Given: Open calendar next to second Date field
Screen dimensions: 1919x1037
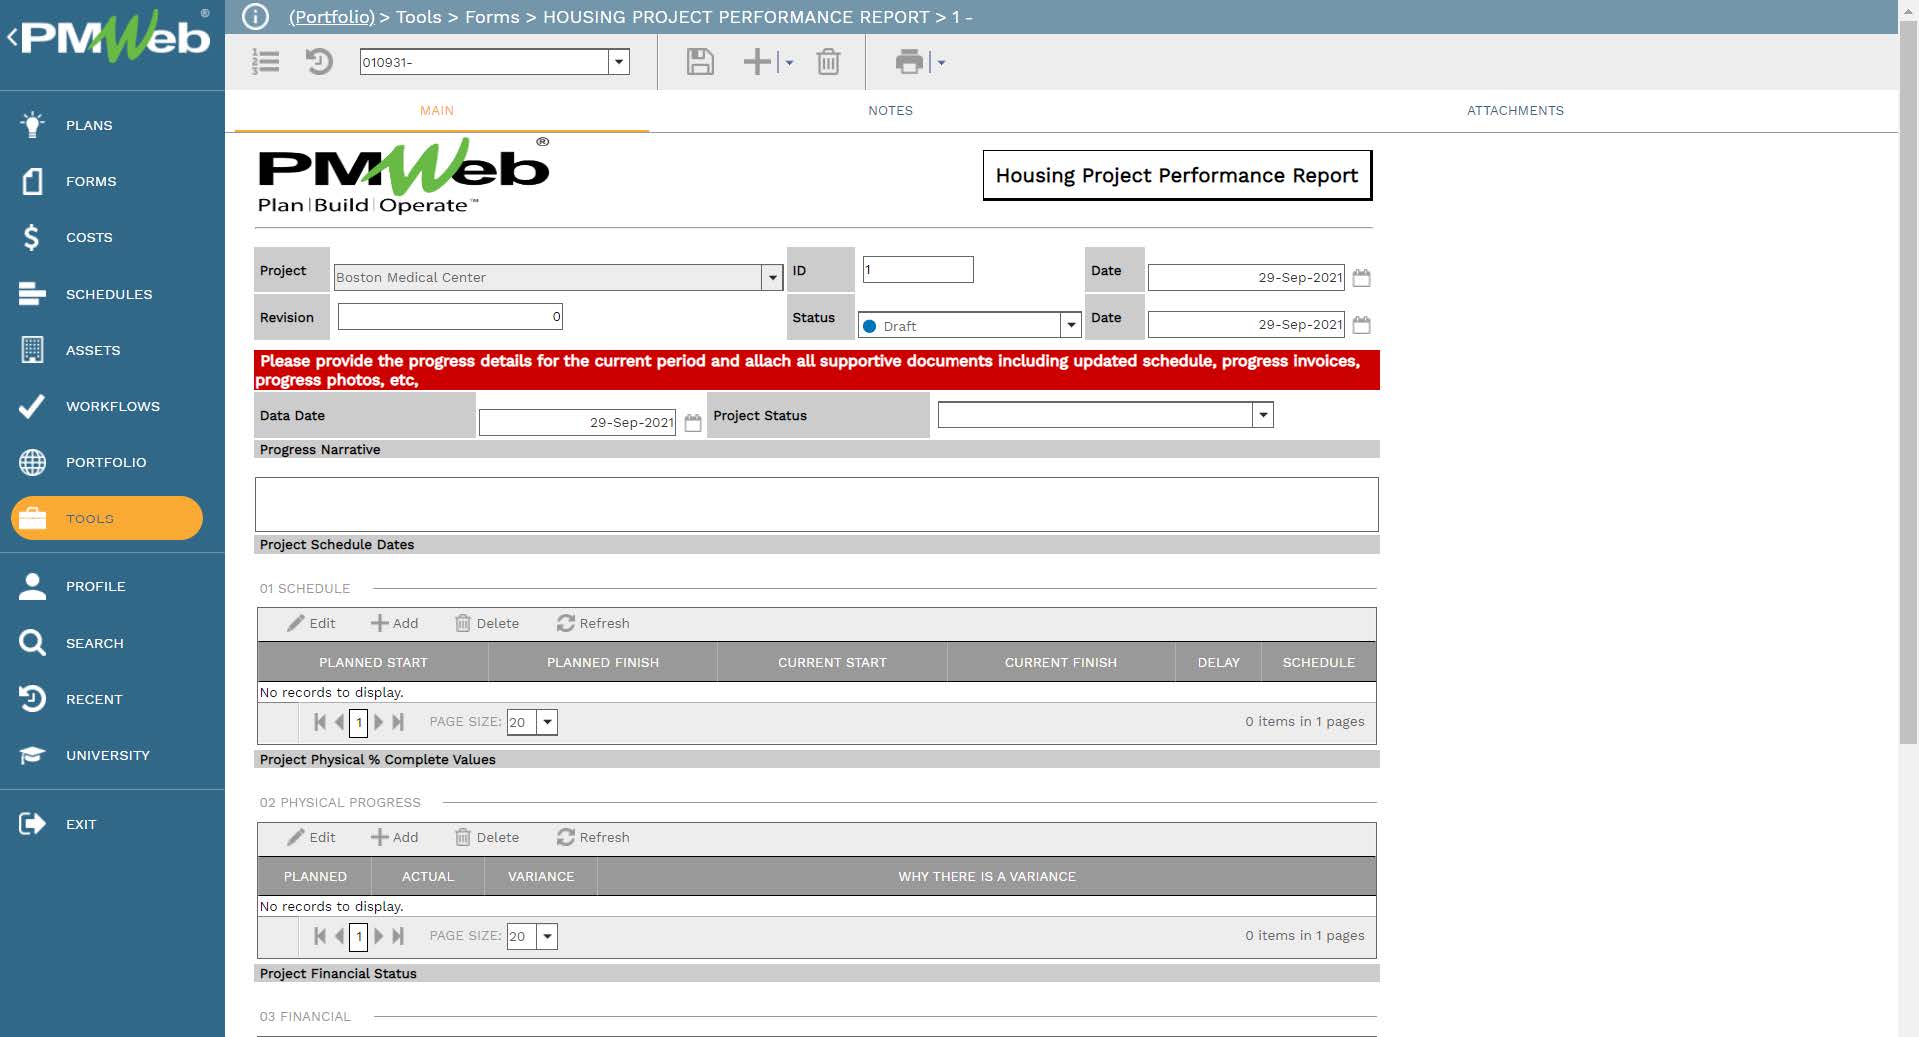Looking at the screenshot, I should coord(1361,325).
